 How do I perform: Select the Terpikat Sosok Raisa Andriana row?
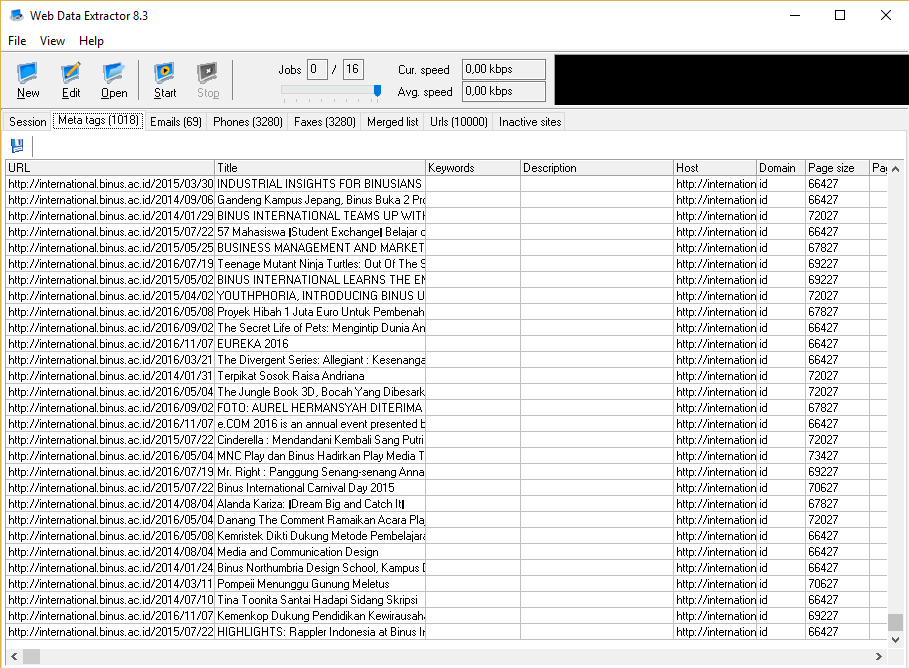tap(446, 376)
